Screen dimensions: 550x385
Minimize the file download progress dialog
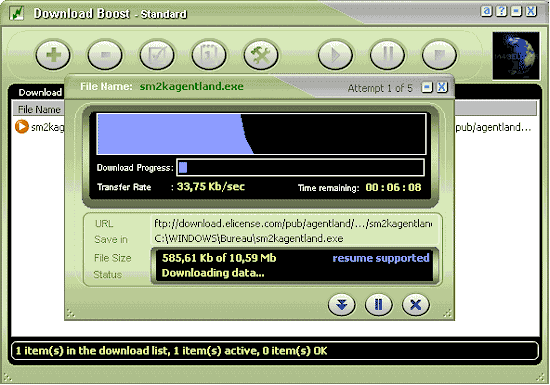click(x=427, y=87)
